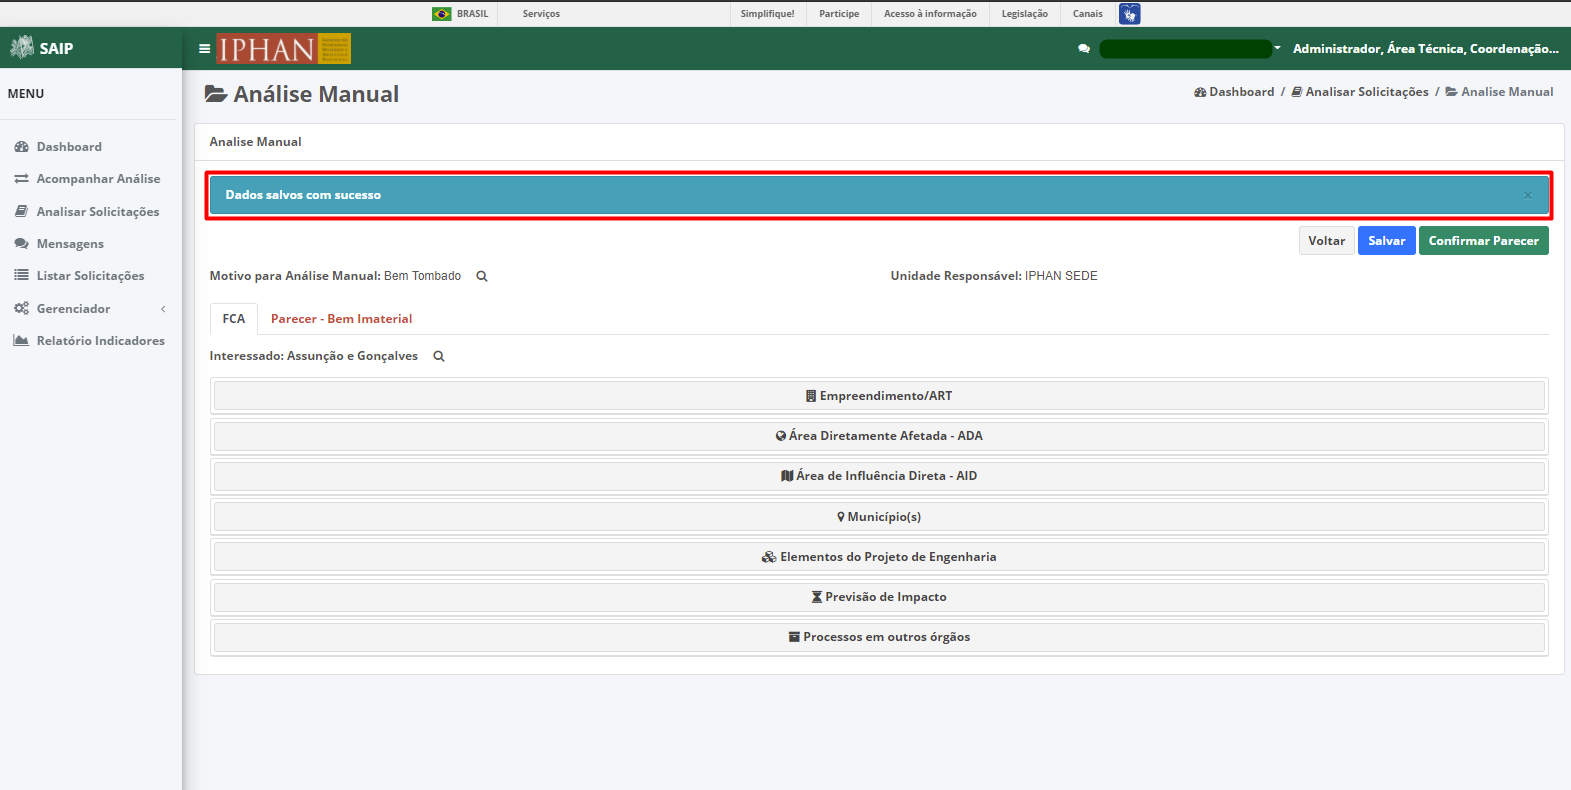Click the BRASIL text link
1571x790 pixels.
[473, 14]
